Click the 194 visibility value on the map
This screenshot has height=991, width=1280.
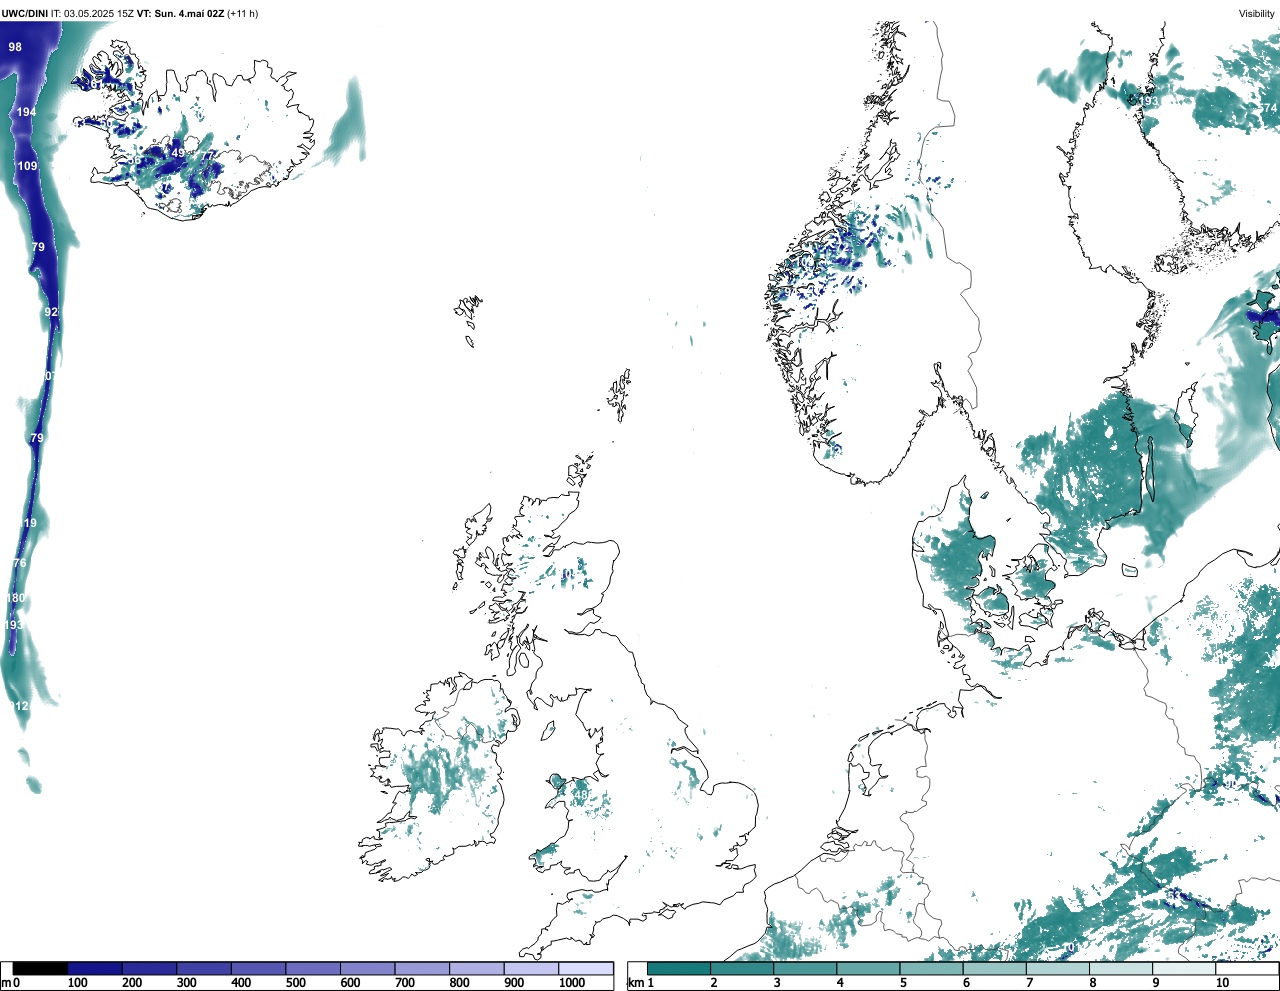tap(27, 112)
